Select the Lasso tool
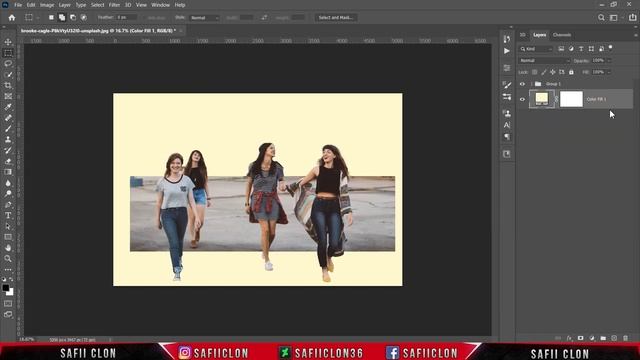Viewport: 640px width, 360px height. pos(8,64)
